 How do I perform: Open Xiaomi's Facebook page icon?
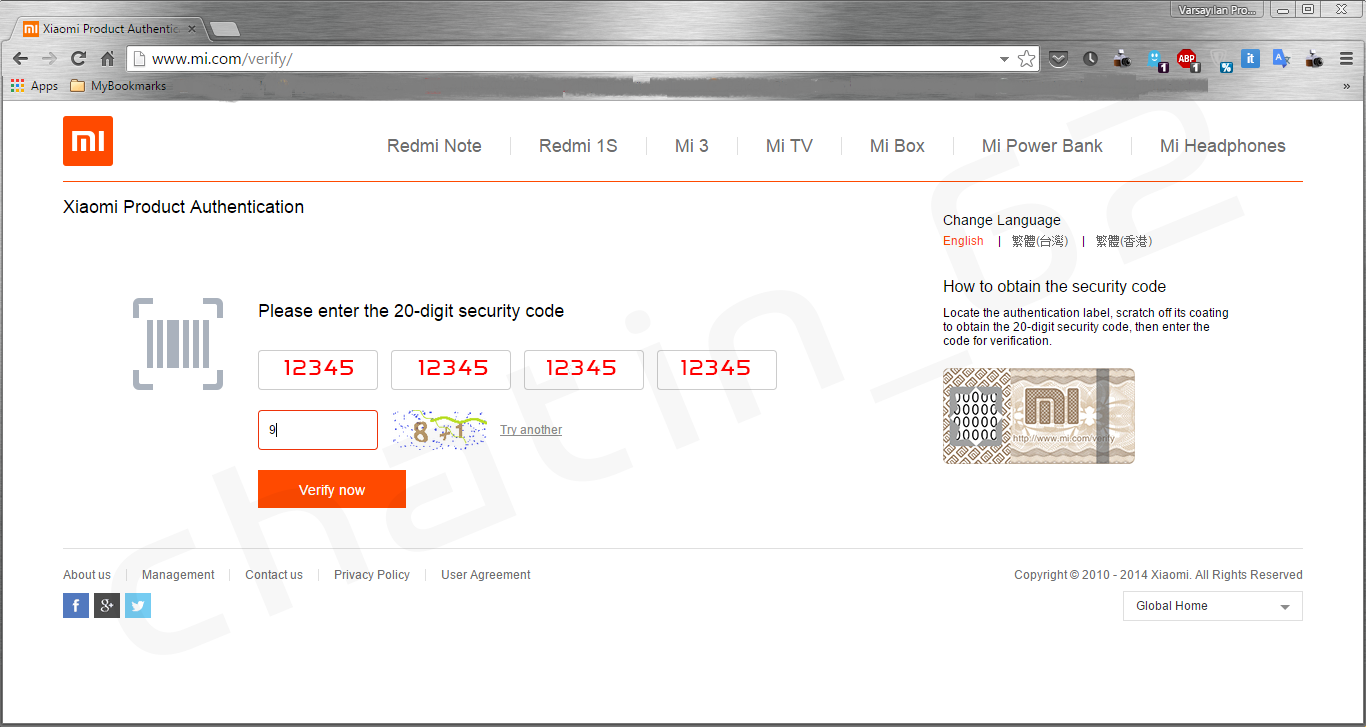[76, 605]
